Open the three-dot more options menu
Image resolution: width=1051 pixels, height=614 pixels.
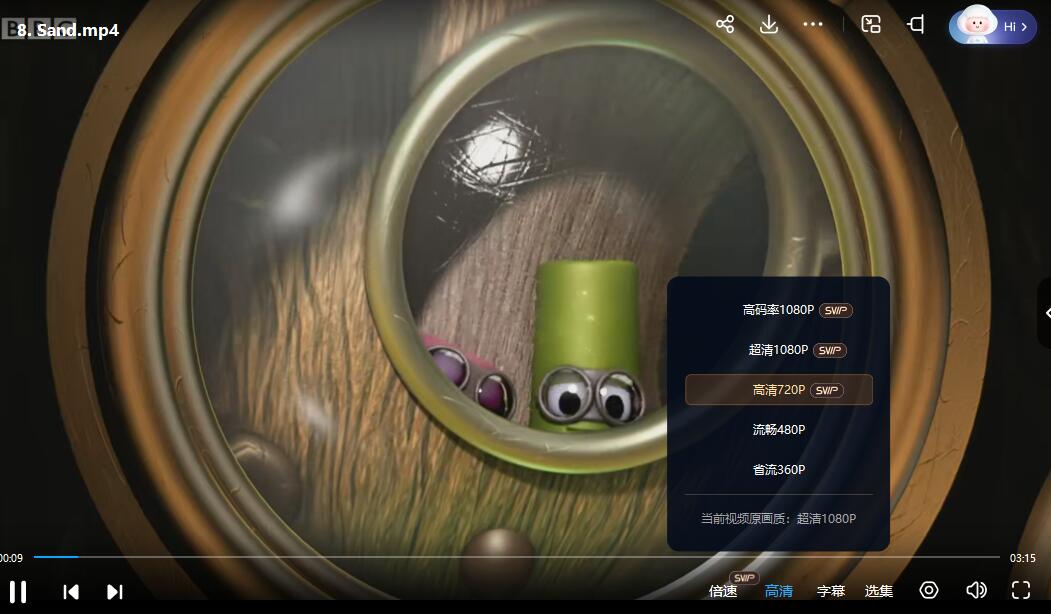pyautogui.click(x=812, y=25)
